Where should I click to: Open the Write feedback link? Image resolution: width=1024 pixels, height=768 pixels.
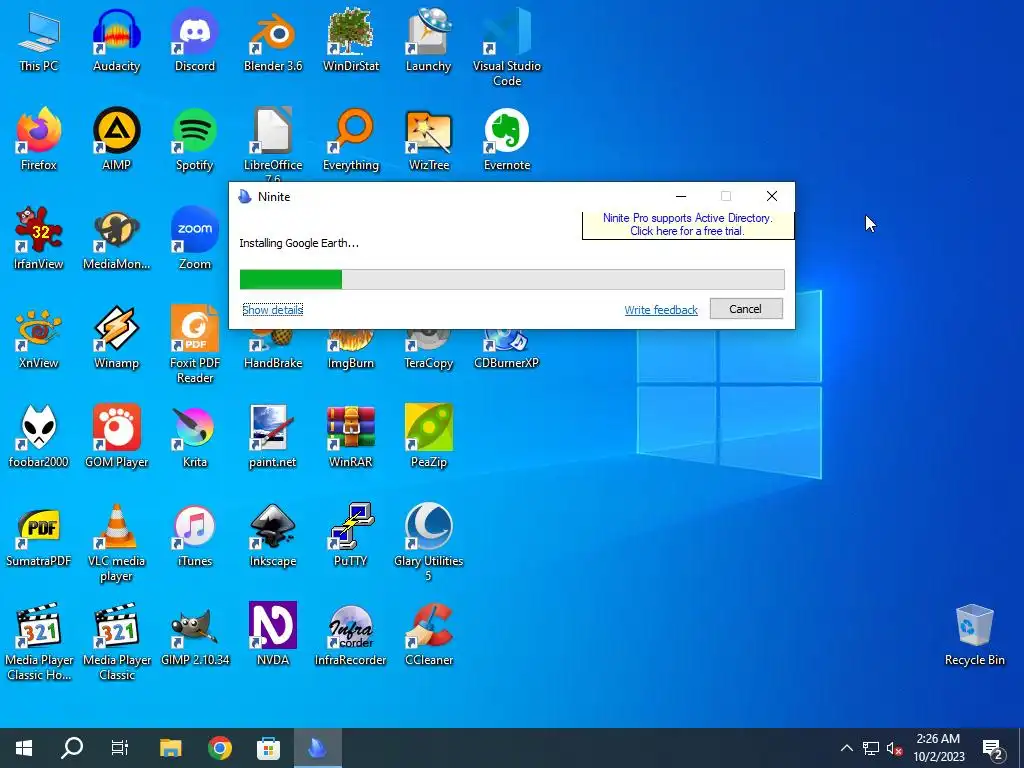661,310
